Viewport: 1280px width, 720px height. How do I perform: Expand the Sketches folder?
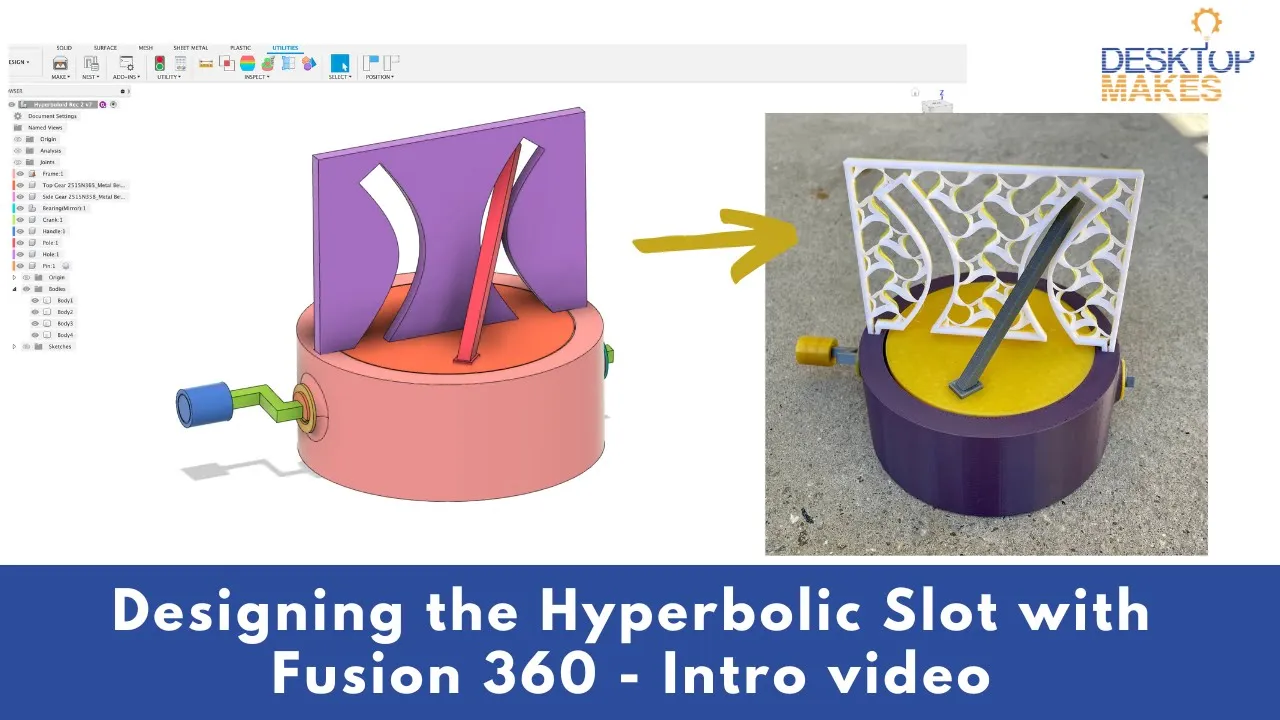(x=14, y=347)
